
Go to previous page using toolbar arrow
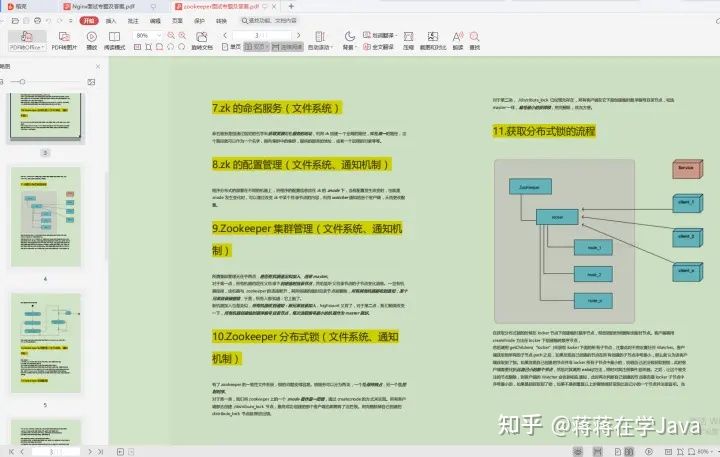point(225,35)
